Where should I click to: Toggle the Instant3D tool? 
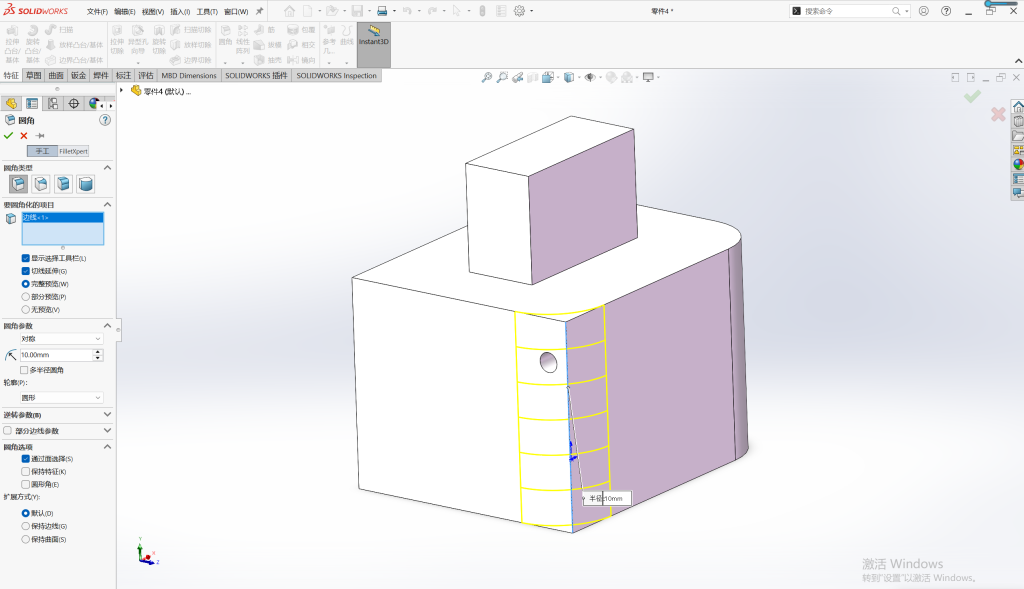(x=374, y=44)
